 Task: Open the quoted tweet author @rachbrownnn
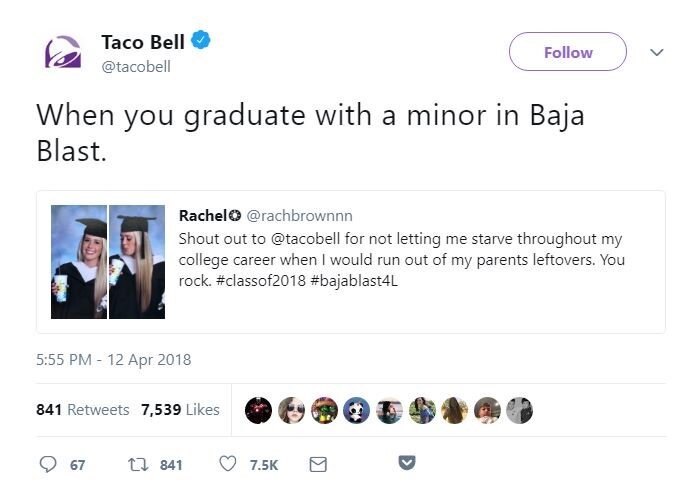pyautogui.click(x=299, y=216)
